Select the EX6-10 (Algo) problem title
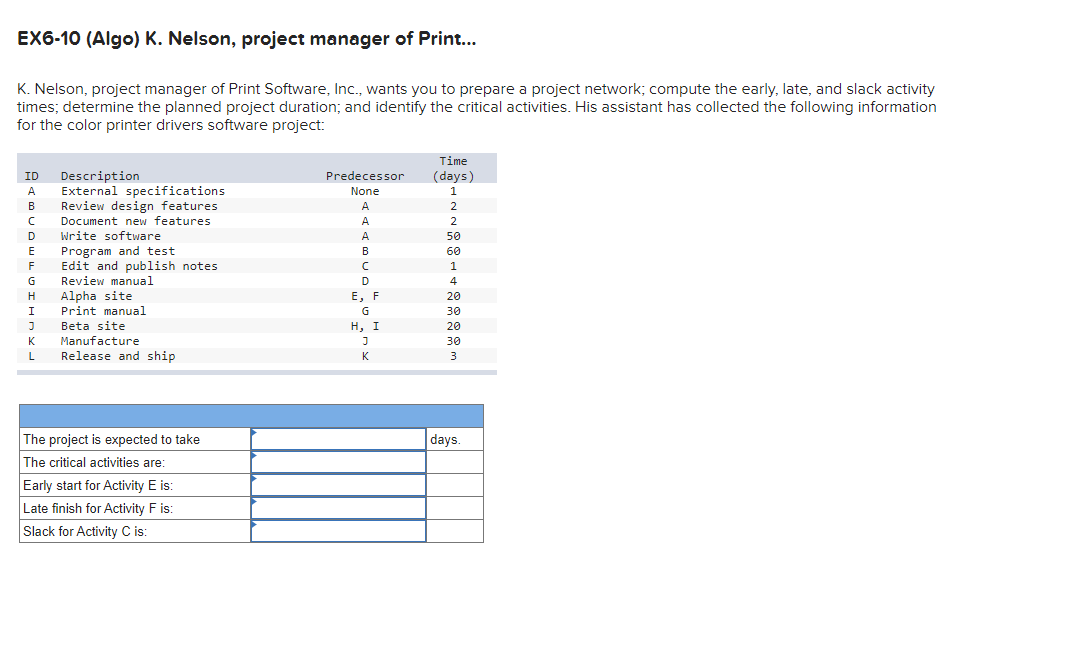 pos(245,38)
